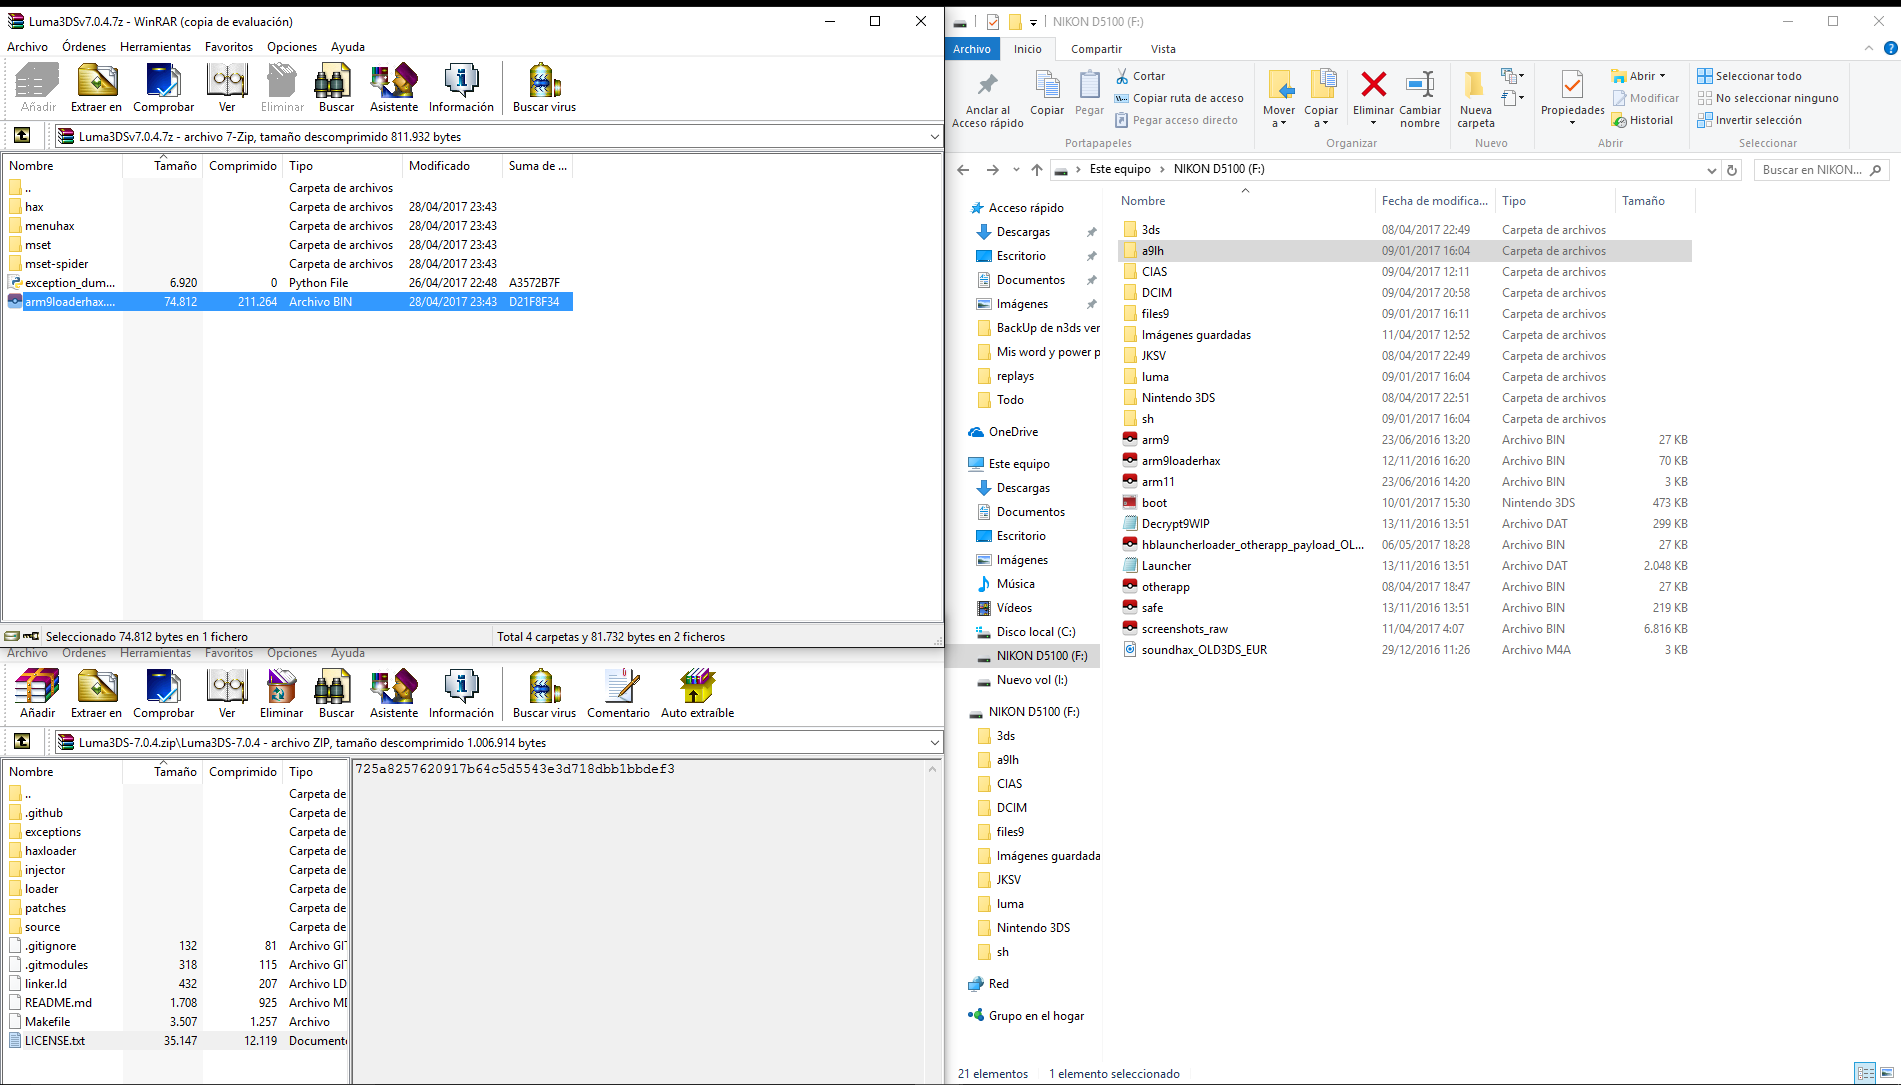Click 'Comprobar' icon in top WinRAR toolbar

[x=163, y=88]
